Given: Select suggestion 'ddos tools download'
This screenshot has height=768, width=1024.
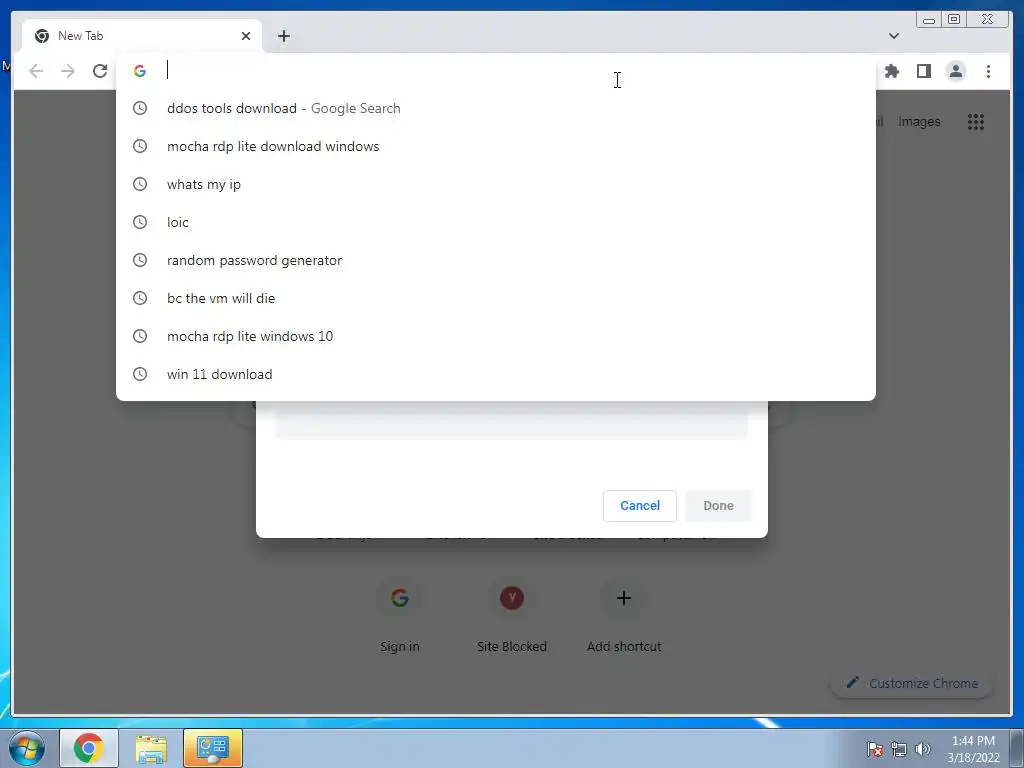Looking at the screenshot, I should tap(496, 108).
